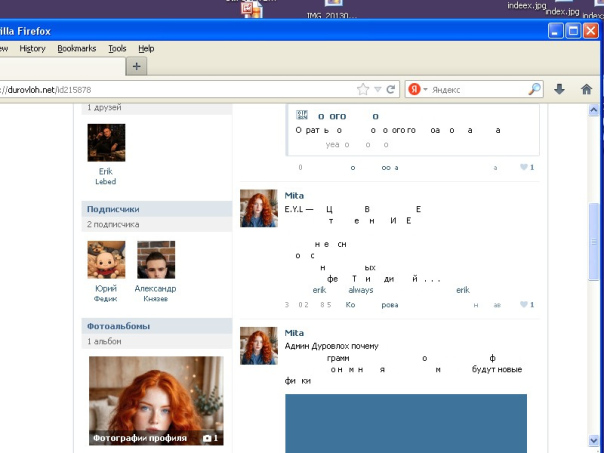The height and width of the screenshot is (453, 604).
Task: Open the Help menu
Action: [146, 49]
